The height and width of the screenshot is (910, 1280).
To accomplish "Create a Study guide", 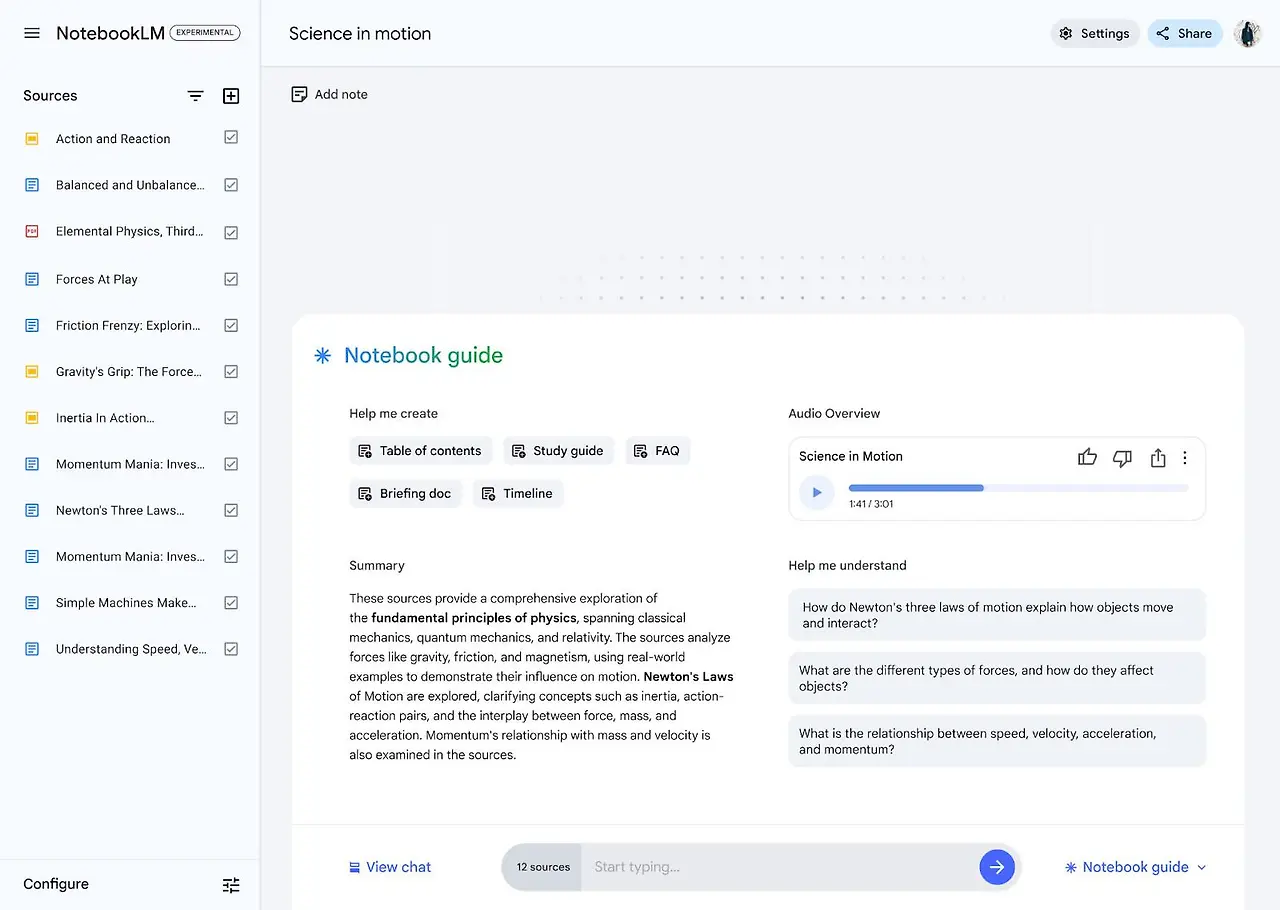I will tap(558, 451).
